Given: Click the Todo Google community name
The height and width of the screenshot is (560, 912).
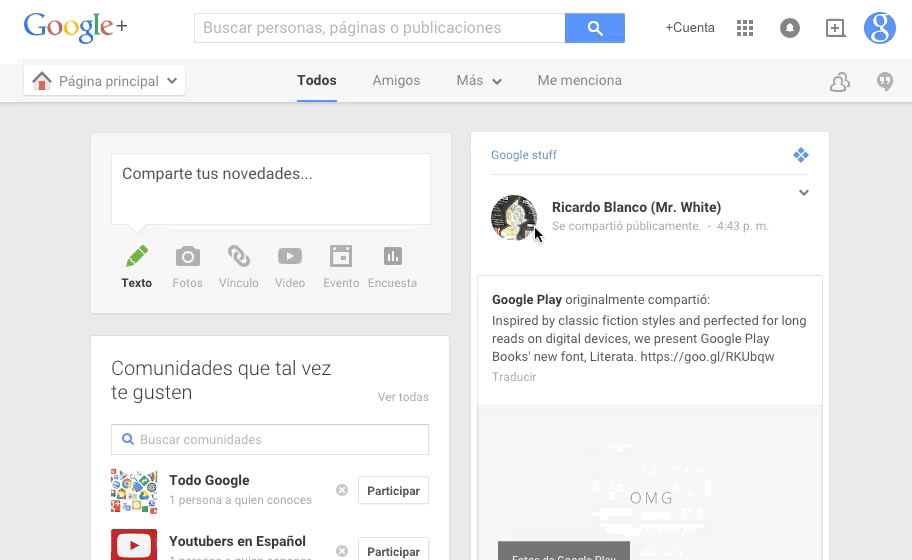Looking at the screenshot, I should click(x=209, y=480).
